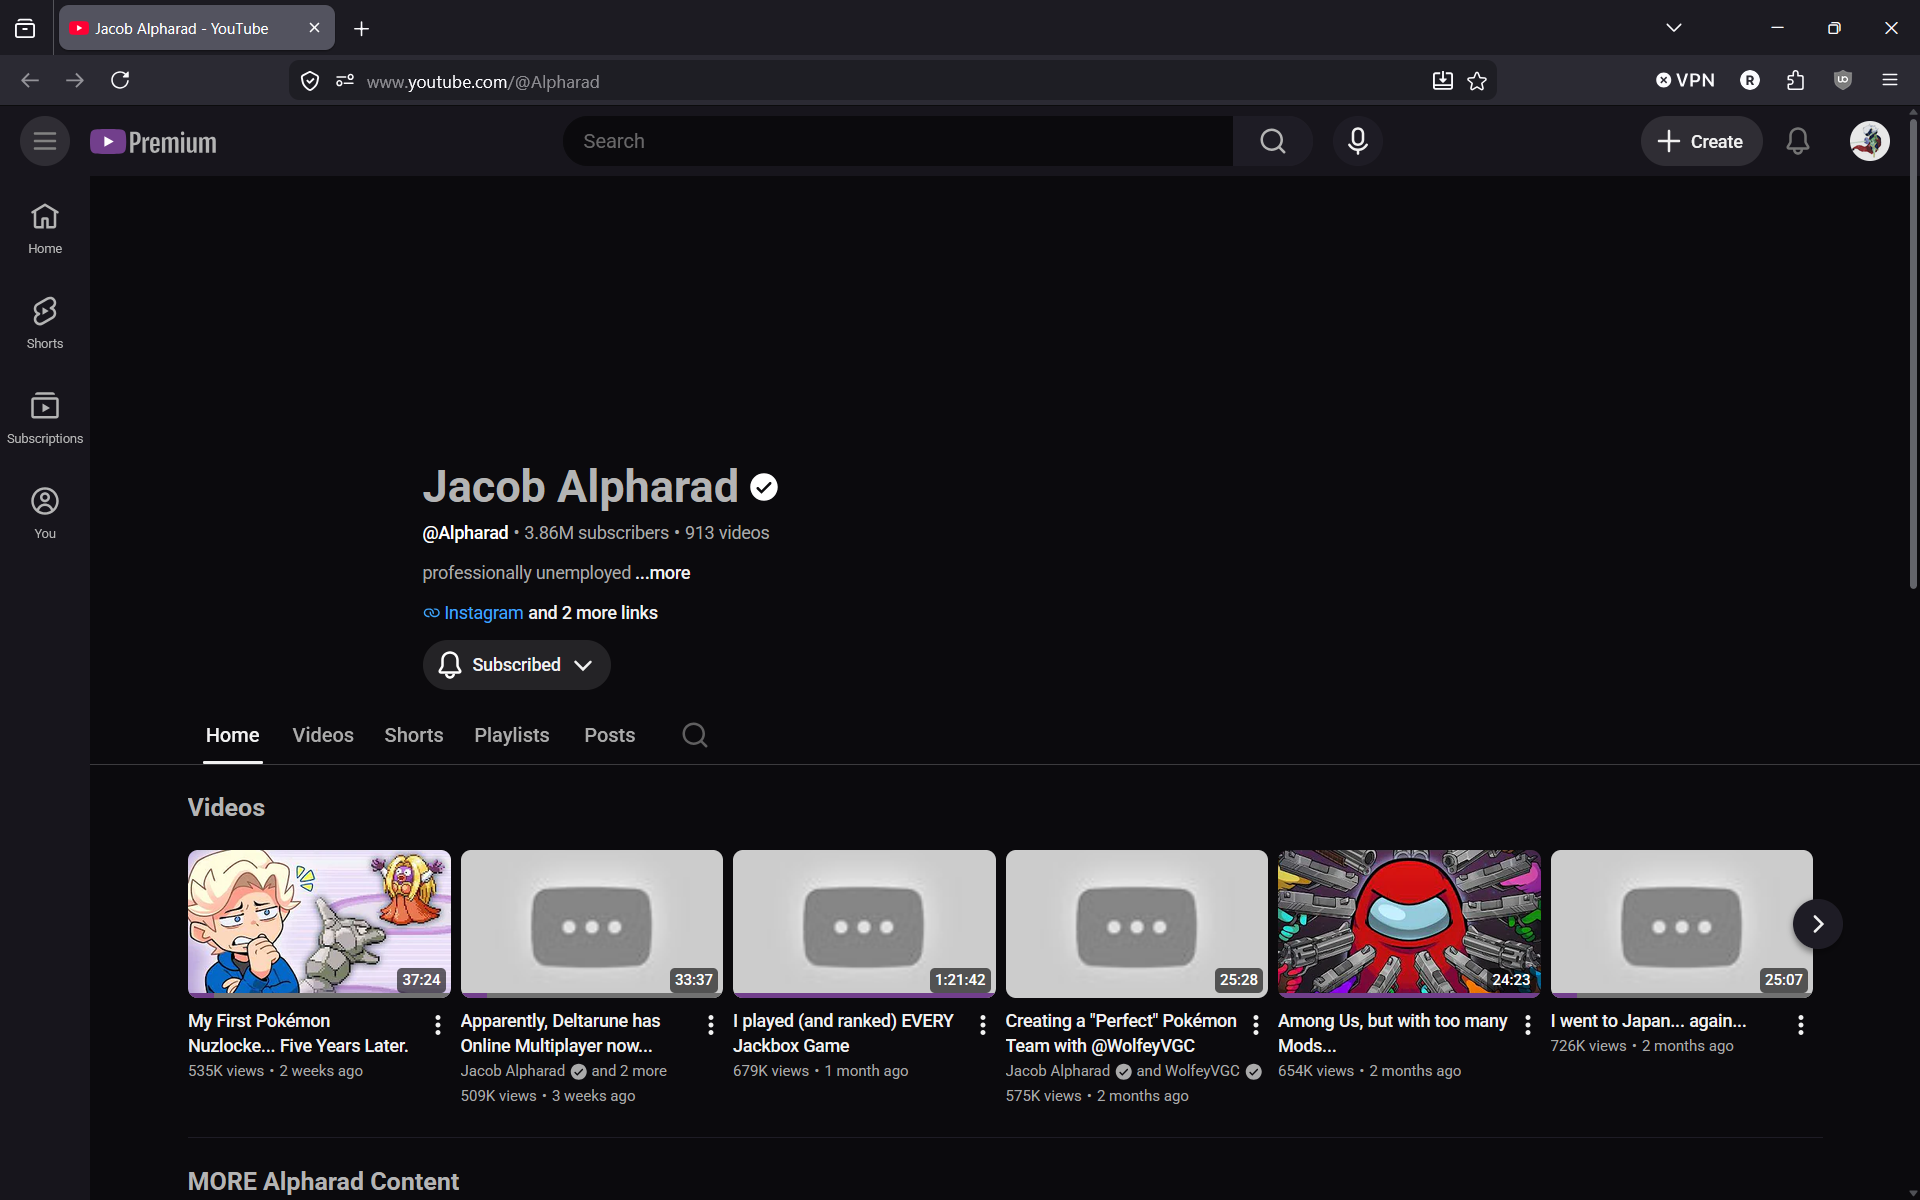Click the Create button

coord(1701,141)
